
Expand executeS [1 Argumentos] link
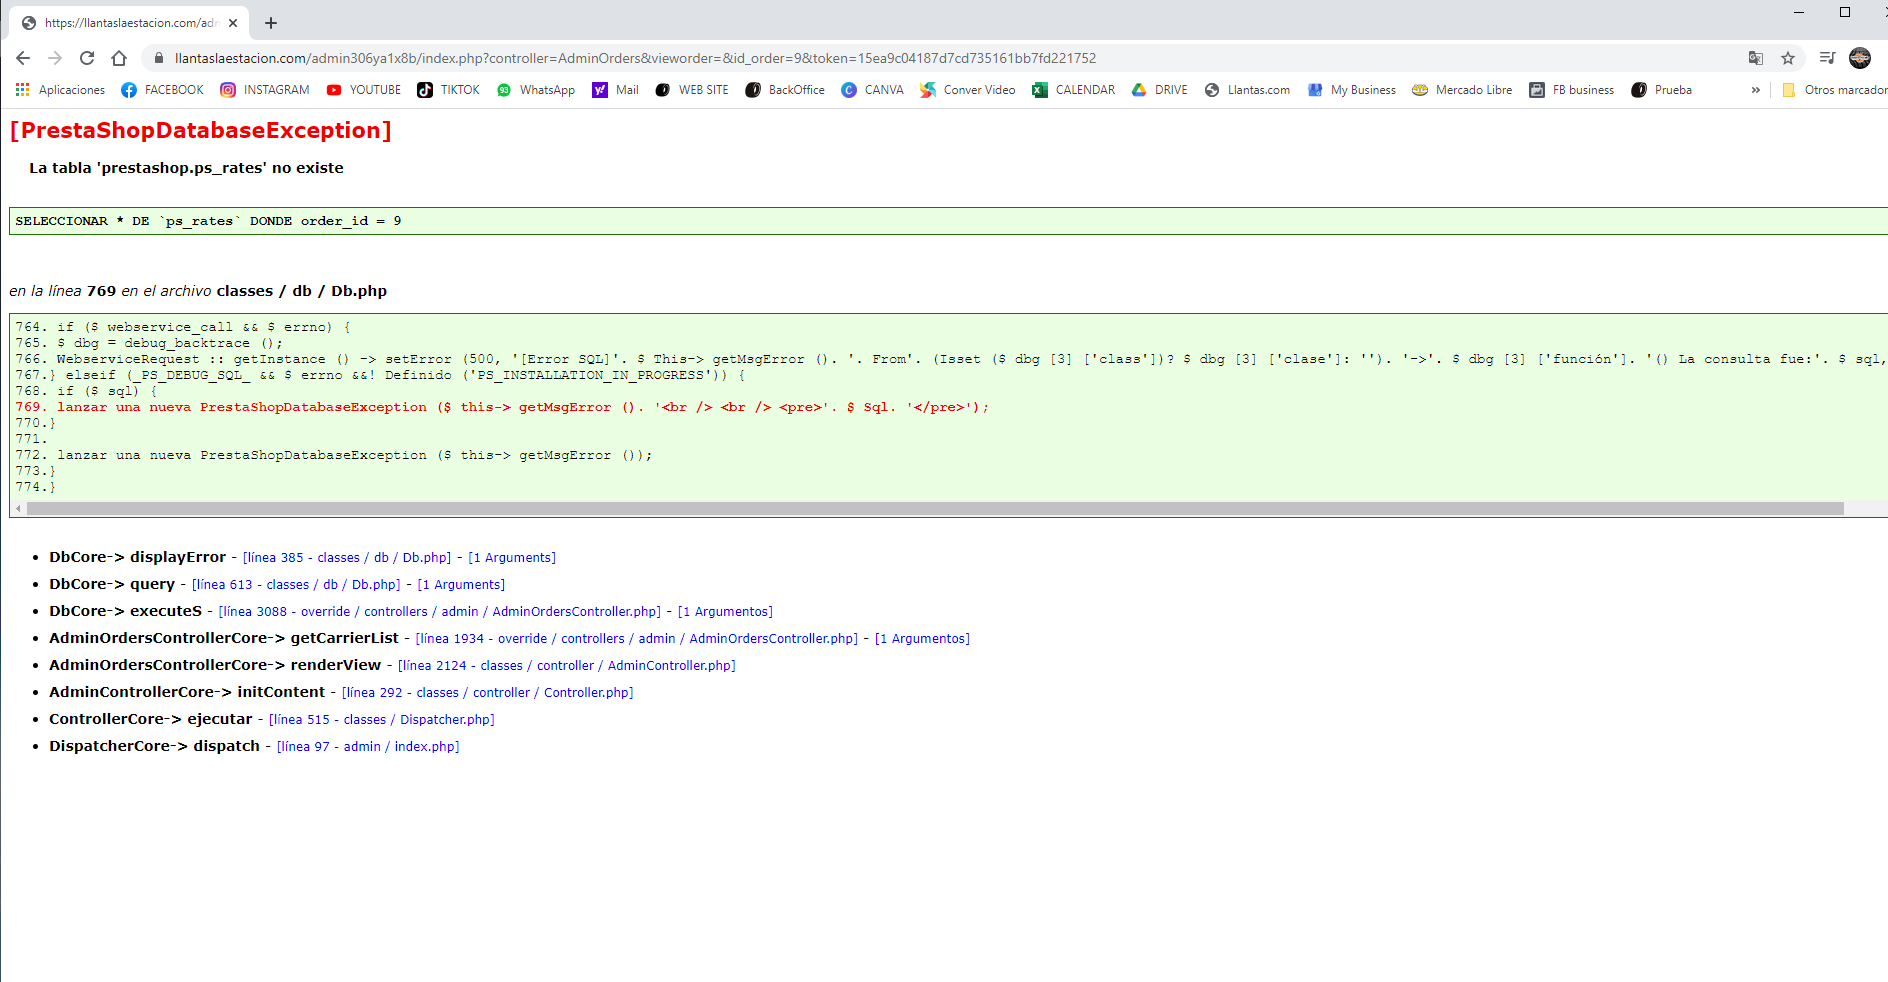[x=725, y=612]
